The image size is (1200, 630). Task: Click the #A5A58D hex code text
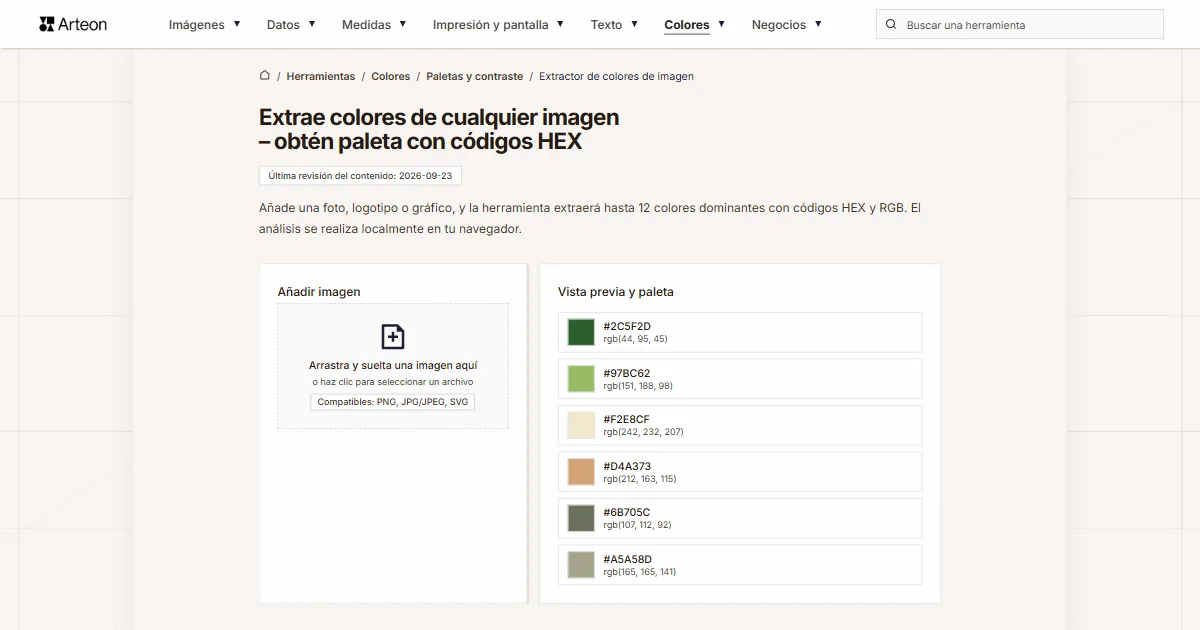[x=628, y=559]
